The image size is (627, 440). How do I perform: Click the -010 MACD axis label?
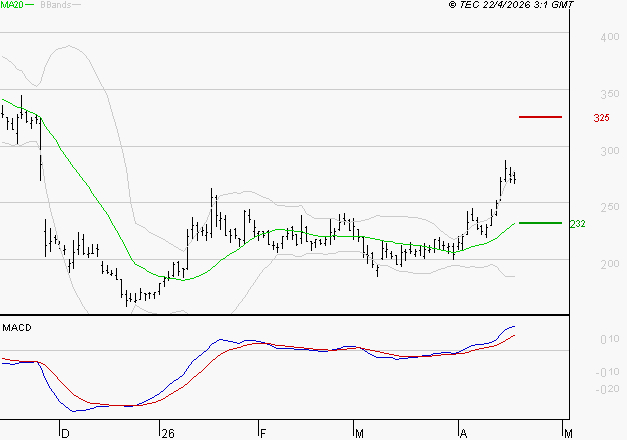(607, 372)
